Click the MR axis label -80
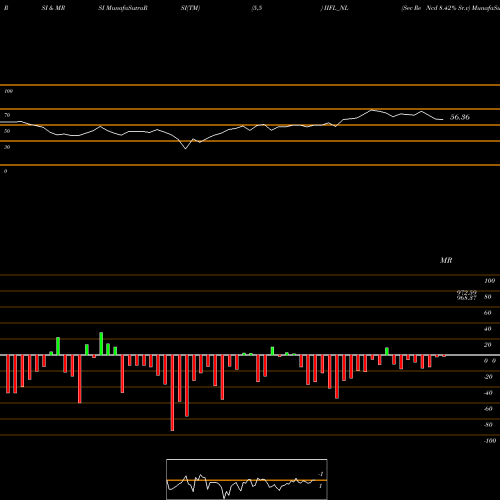Viewport: 500px width, 500px height. 488,425
